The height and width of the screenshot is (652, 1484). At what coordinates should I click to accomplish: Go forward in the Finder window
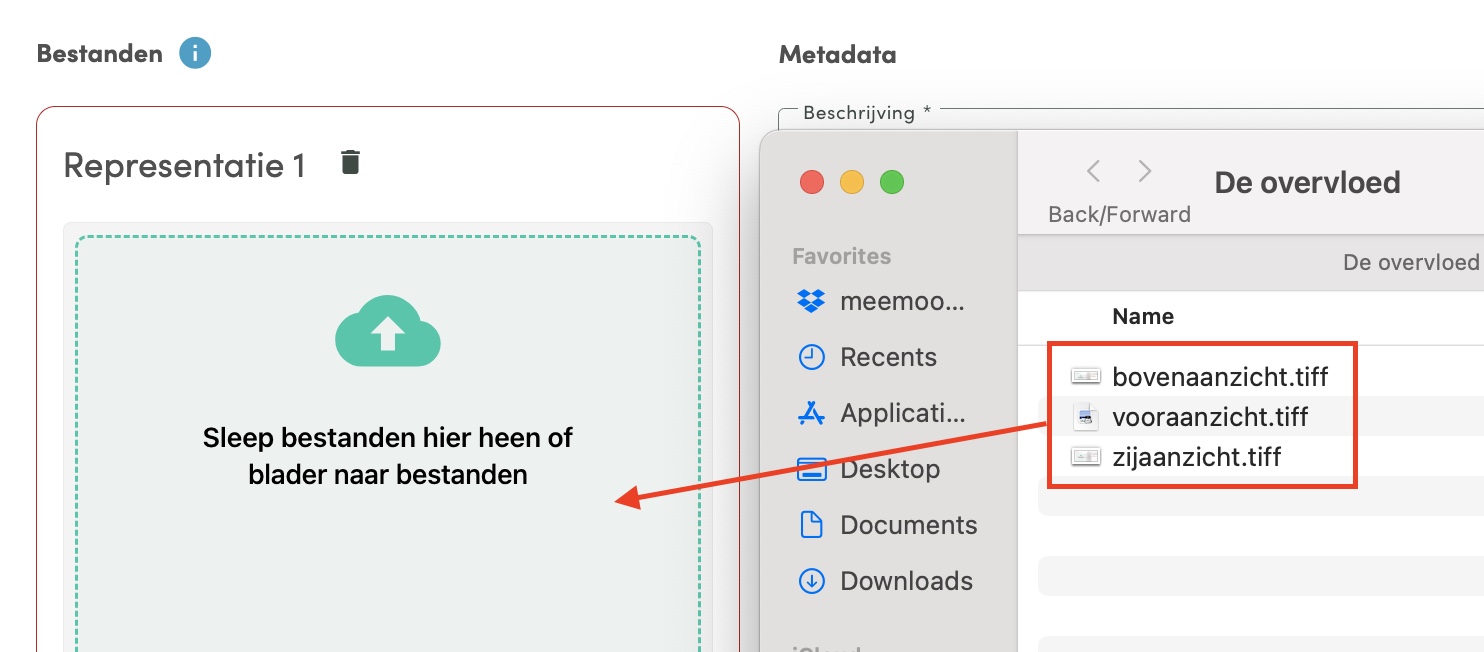coord(1145,171)
